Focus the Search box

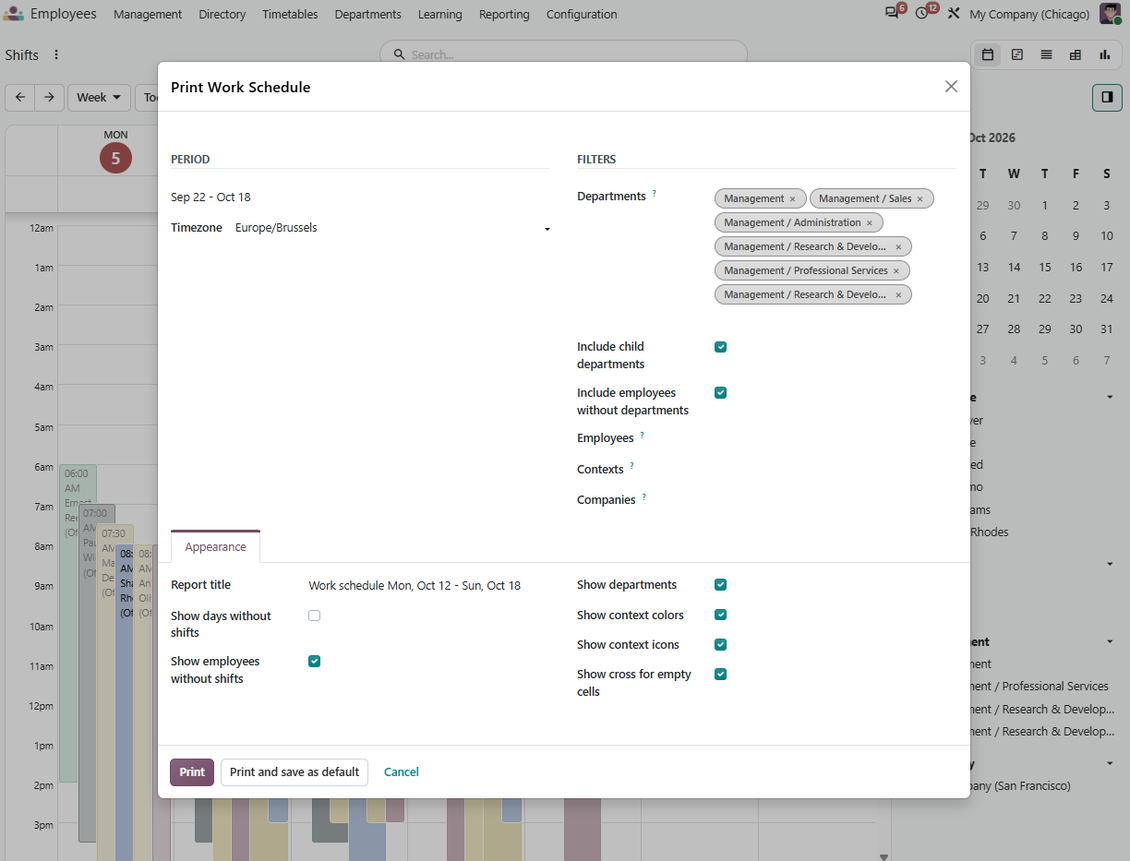pos(563,54)
